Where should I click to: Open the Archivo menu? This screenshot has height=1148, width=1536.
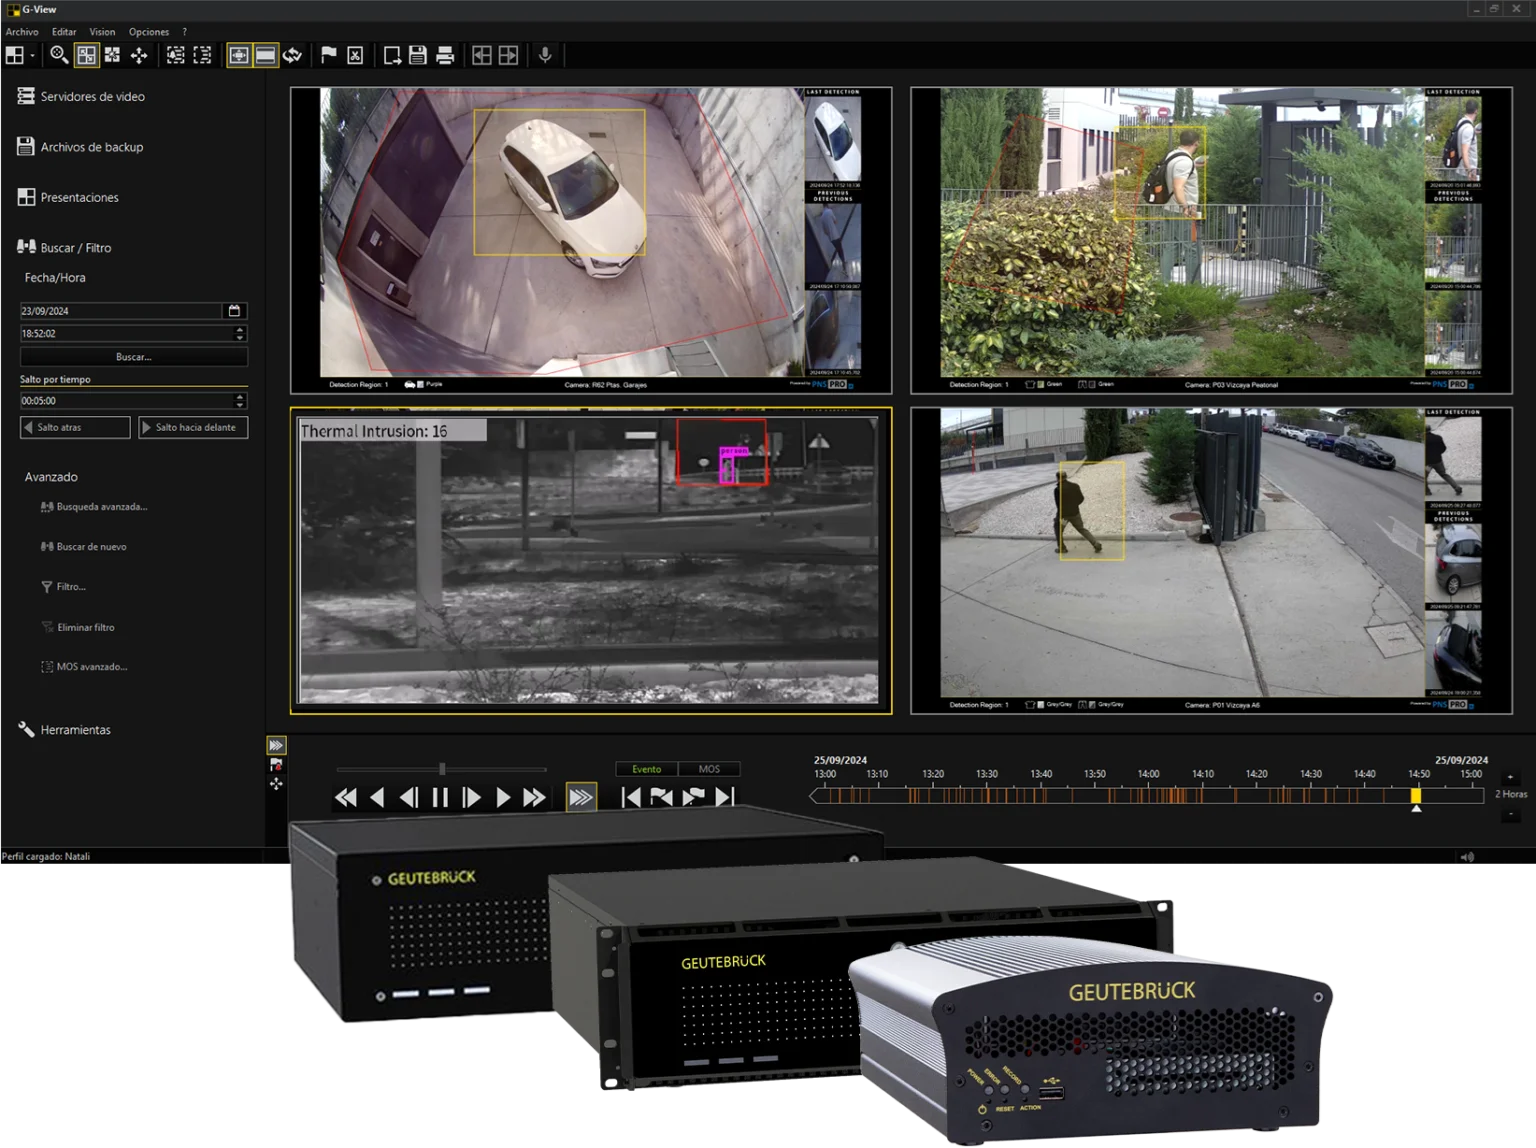click(22, 32)
